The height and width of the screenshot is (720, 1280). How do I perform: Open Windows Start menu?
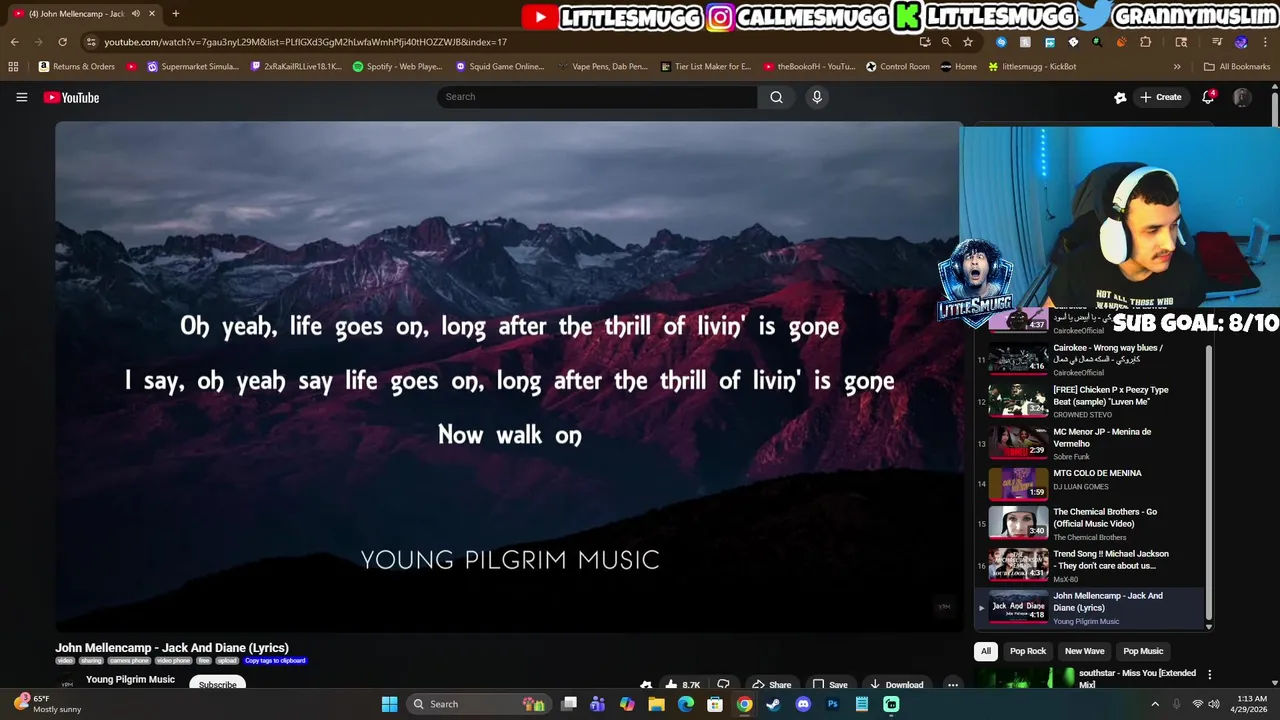(389, 704)
